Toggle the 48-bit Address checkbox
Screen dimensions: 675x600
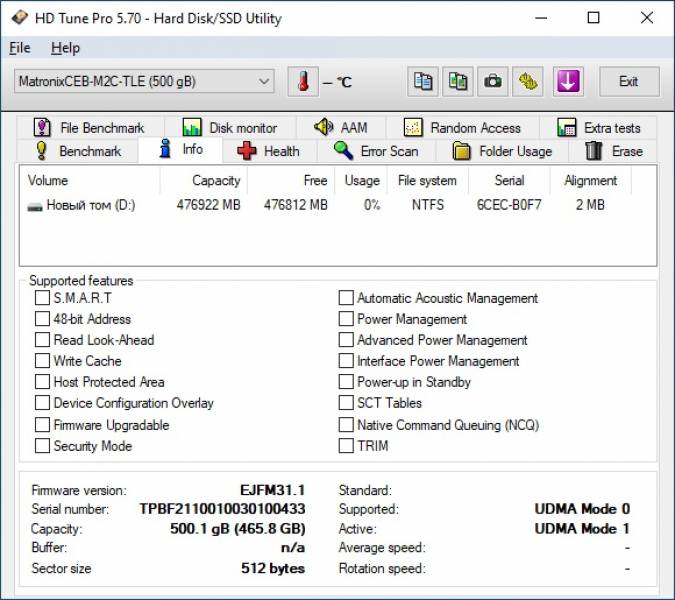42,319
